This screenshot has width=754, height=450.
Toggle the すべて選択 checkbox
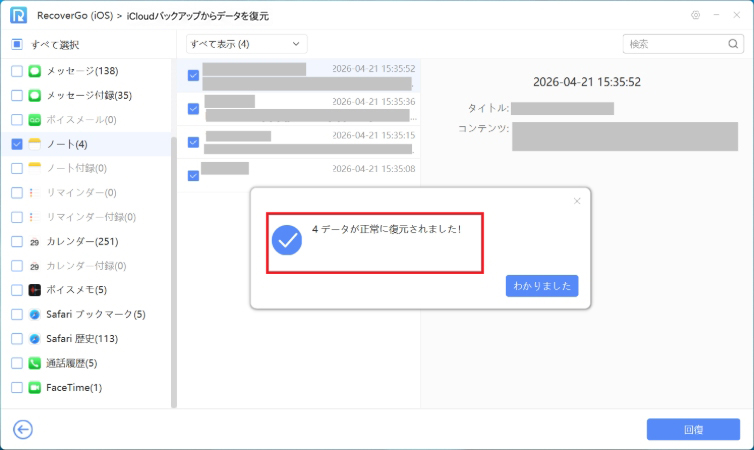tap(17, 44)
